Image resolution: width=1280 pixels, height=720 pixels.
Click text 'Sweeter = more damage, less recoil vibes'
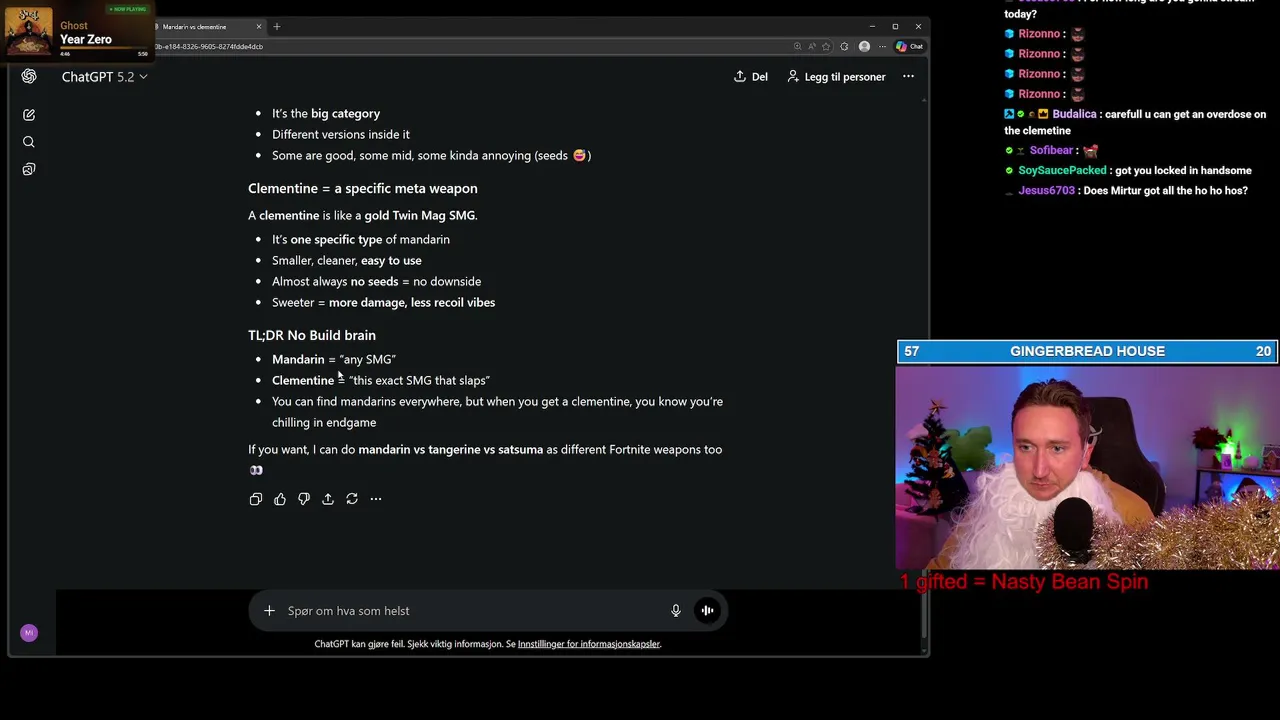click(x=383, y=302)
